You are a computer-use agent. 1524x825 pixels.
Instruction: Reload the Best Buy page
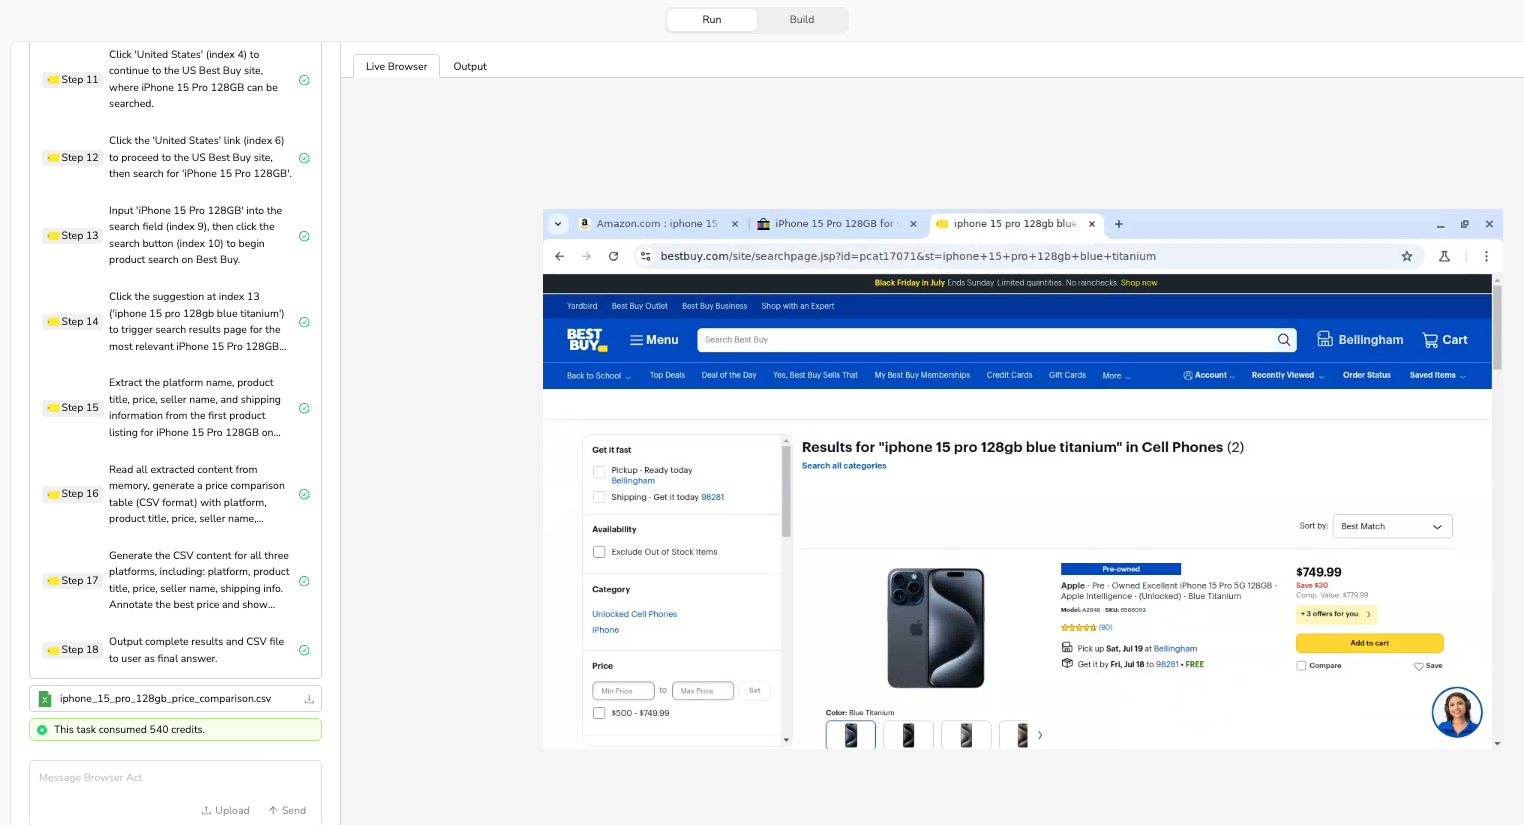(x=613, y=256)
